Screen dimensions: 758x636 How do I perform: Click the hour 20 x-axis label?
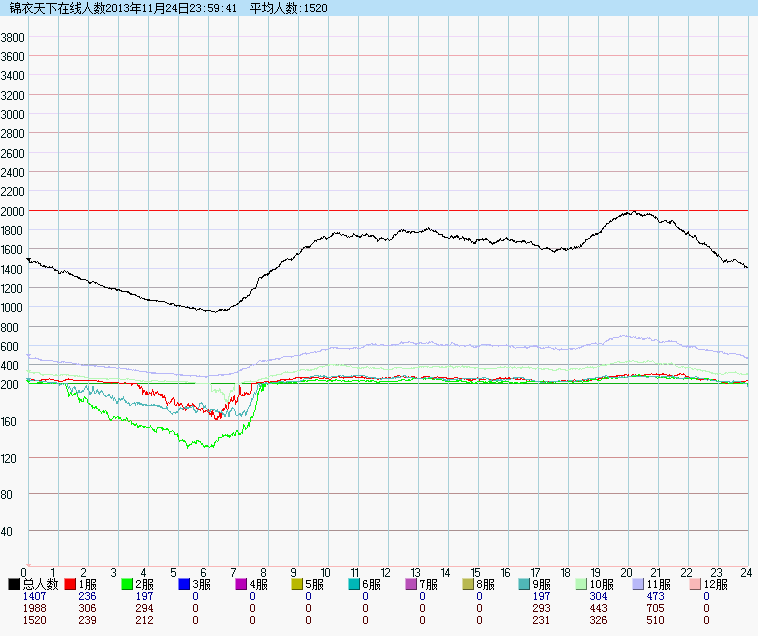click(x=626, y=573)
